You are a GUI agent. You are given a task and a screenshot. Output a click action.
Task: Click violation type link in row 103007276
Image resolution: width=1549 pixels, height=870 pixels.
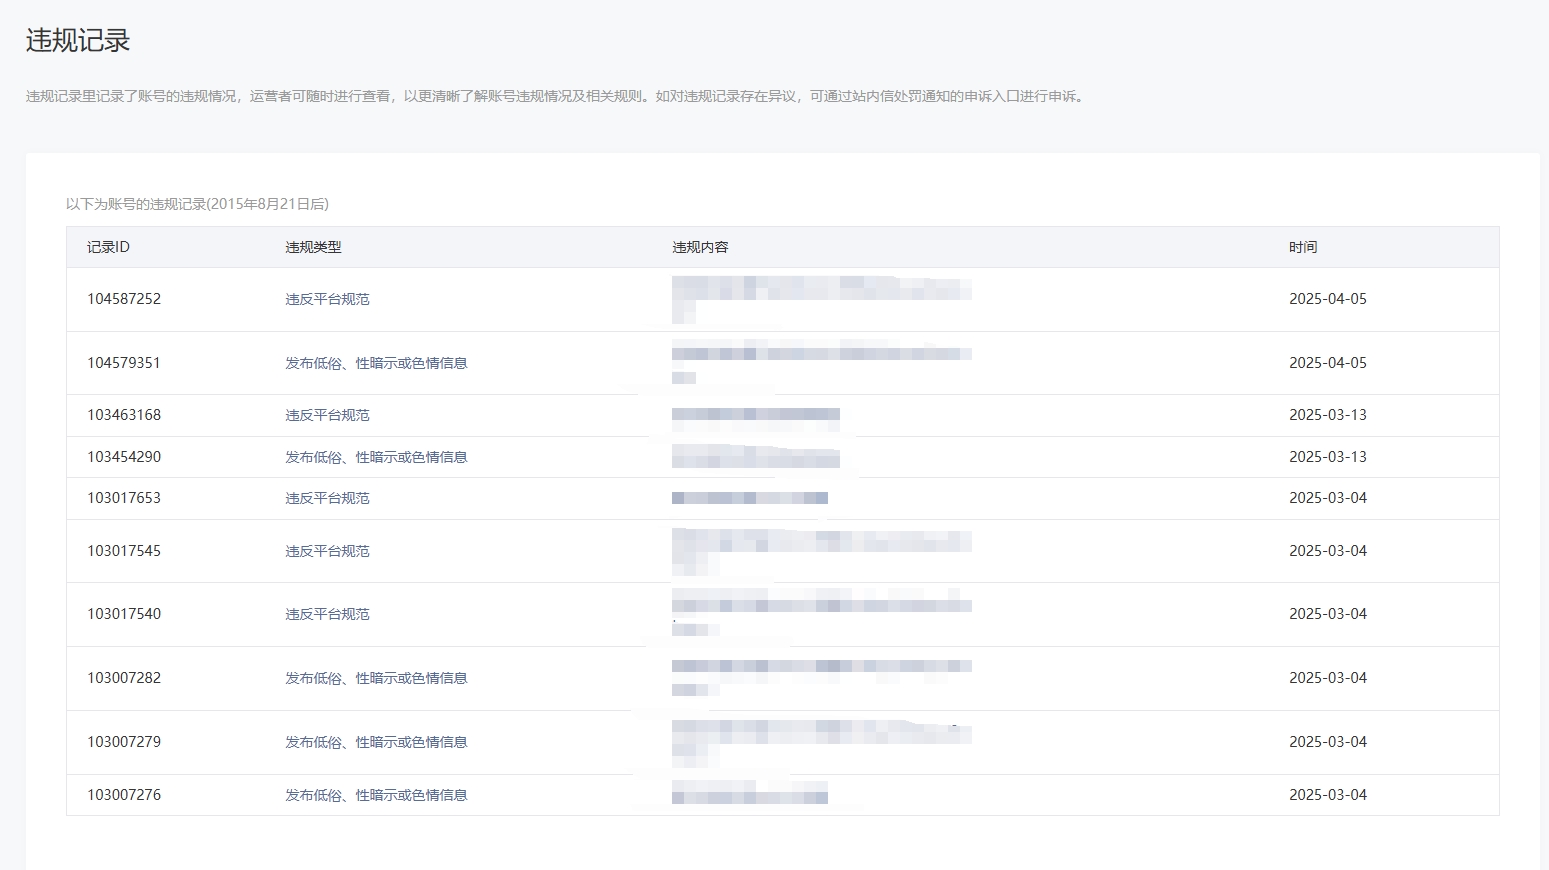click(376, 795)
